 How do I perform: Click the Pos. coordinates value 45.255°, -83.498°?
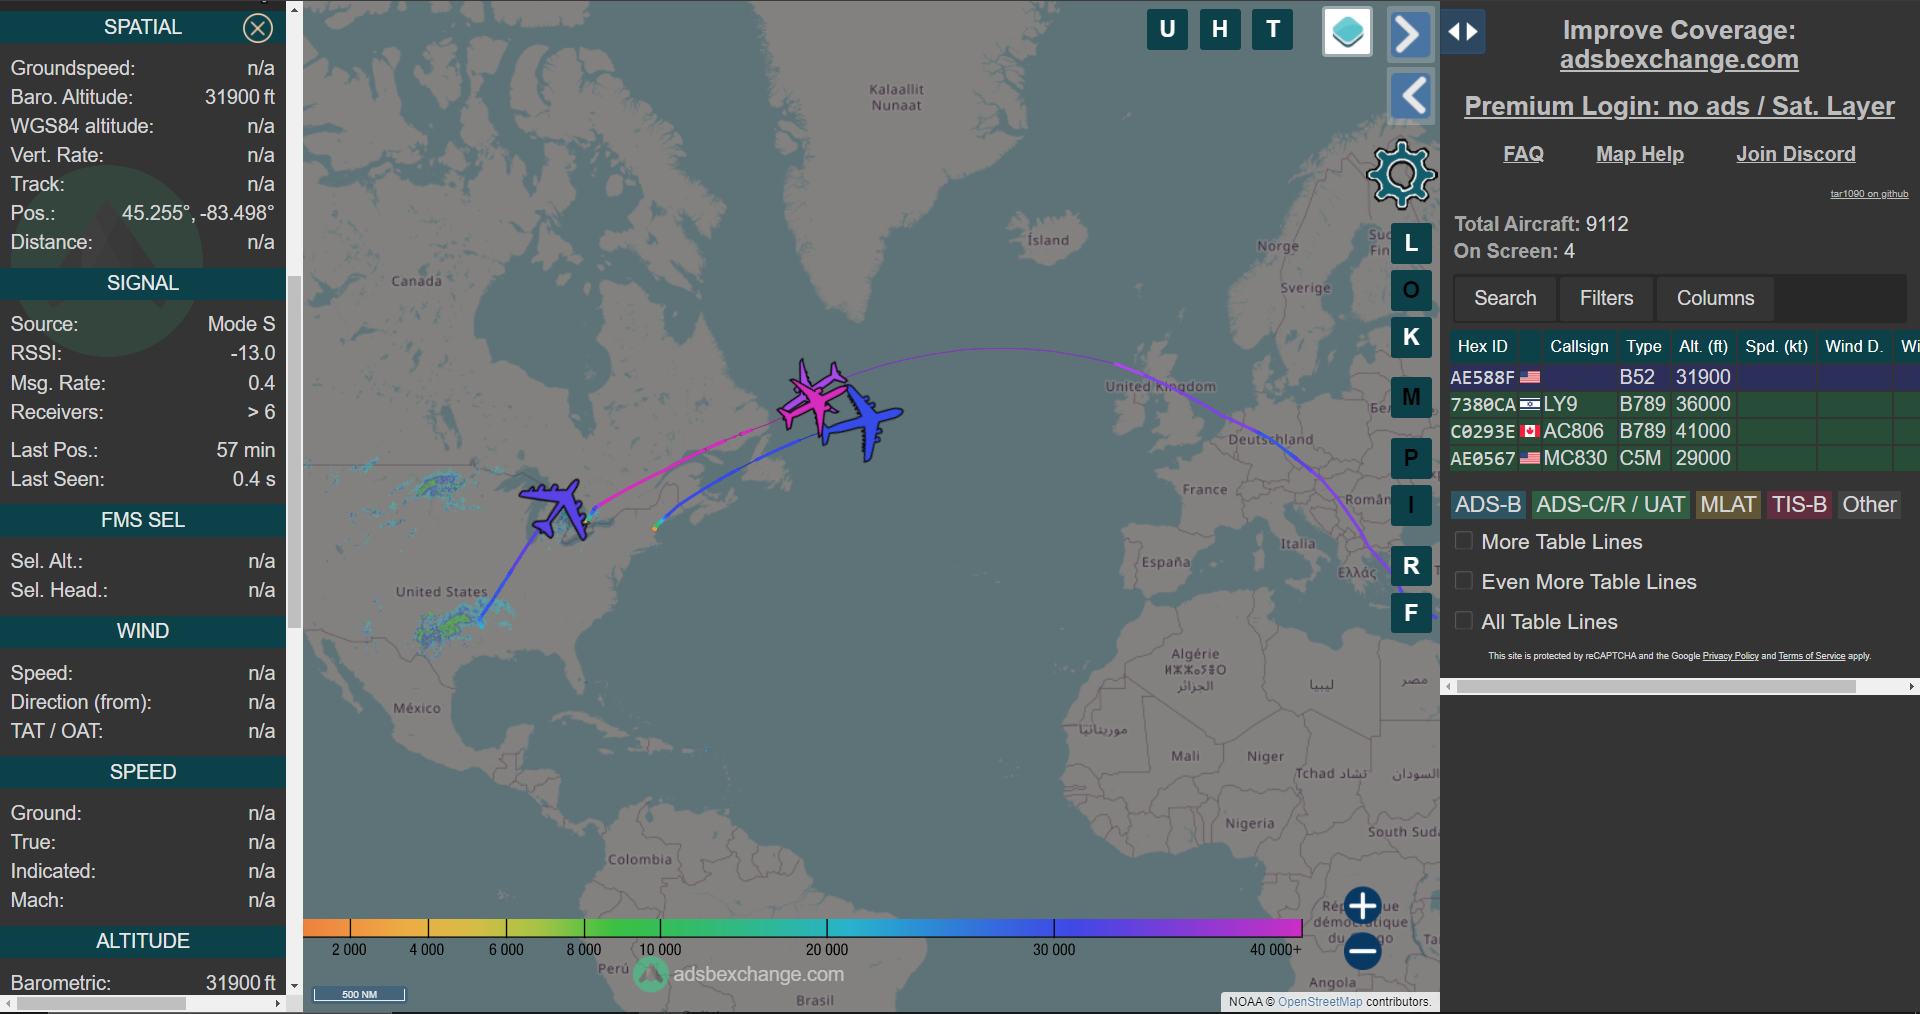[198, 213]
